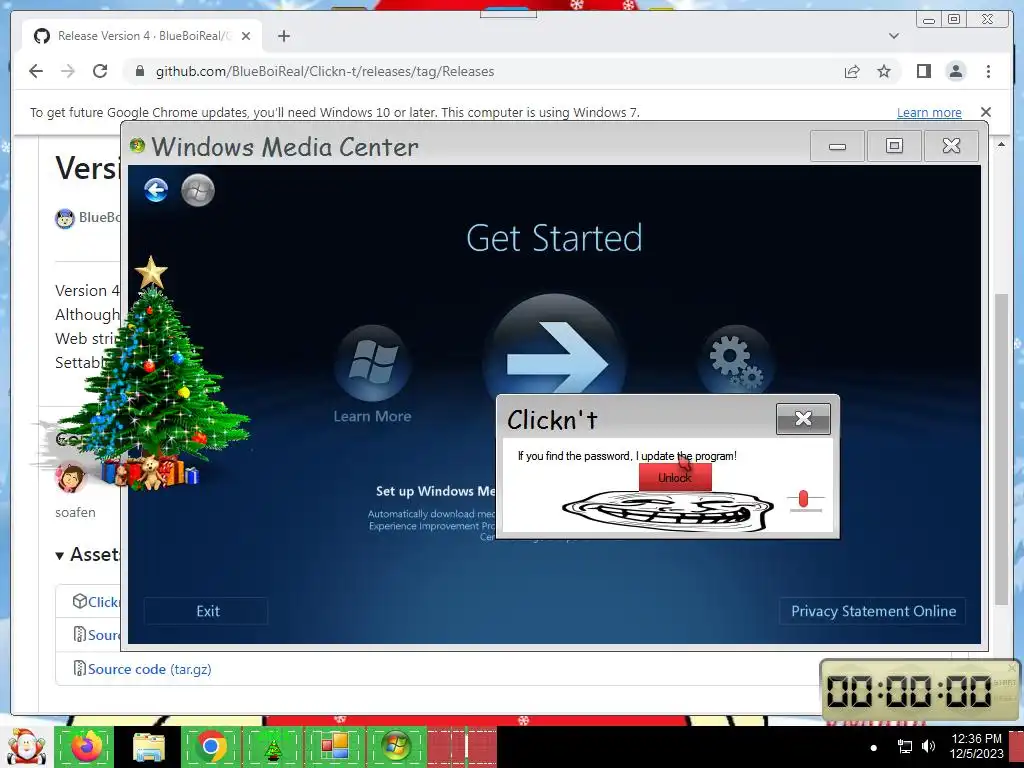This screenshot has width=1024, height=768.
Task: Bookmark this page with star icon
Action: point(884,71)
